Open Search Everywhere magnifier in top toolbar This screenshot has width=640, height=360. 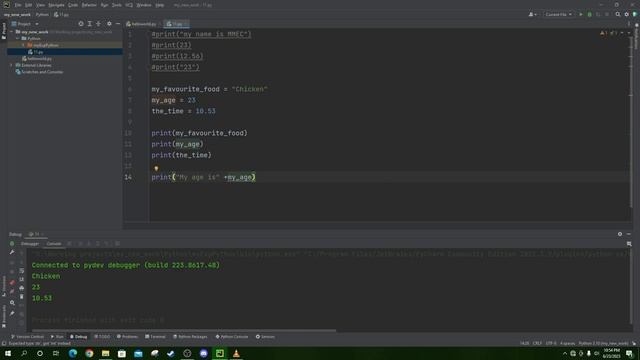coord(618,14)
